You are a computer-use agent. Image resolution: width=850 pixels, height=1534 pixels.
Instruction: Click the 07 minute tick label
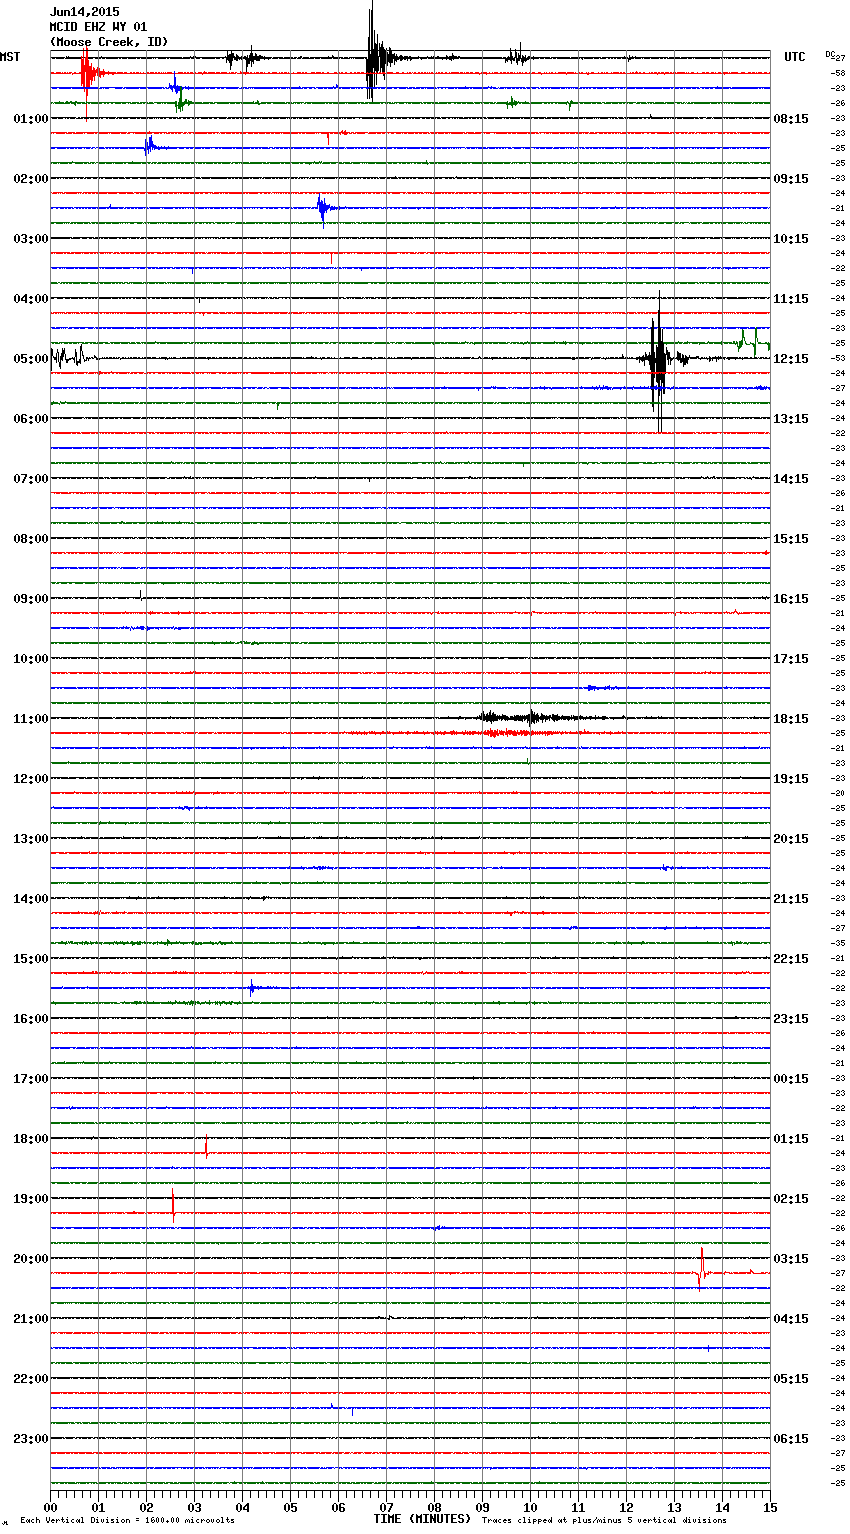(x=386, y=1507)
